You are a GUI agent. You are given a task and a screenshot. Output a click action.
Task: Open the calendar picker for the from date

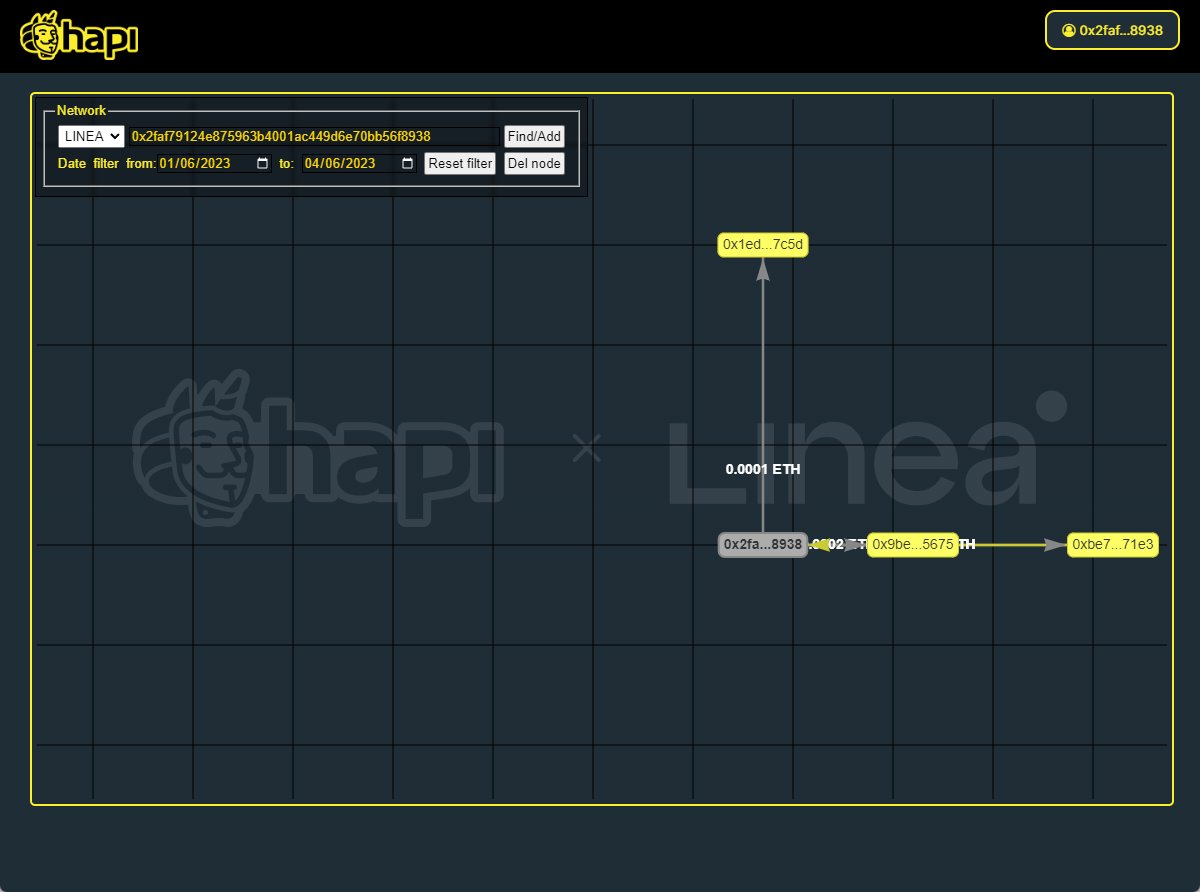pos(263,163)
